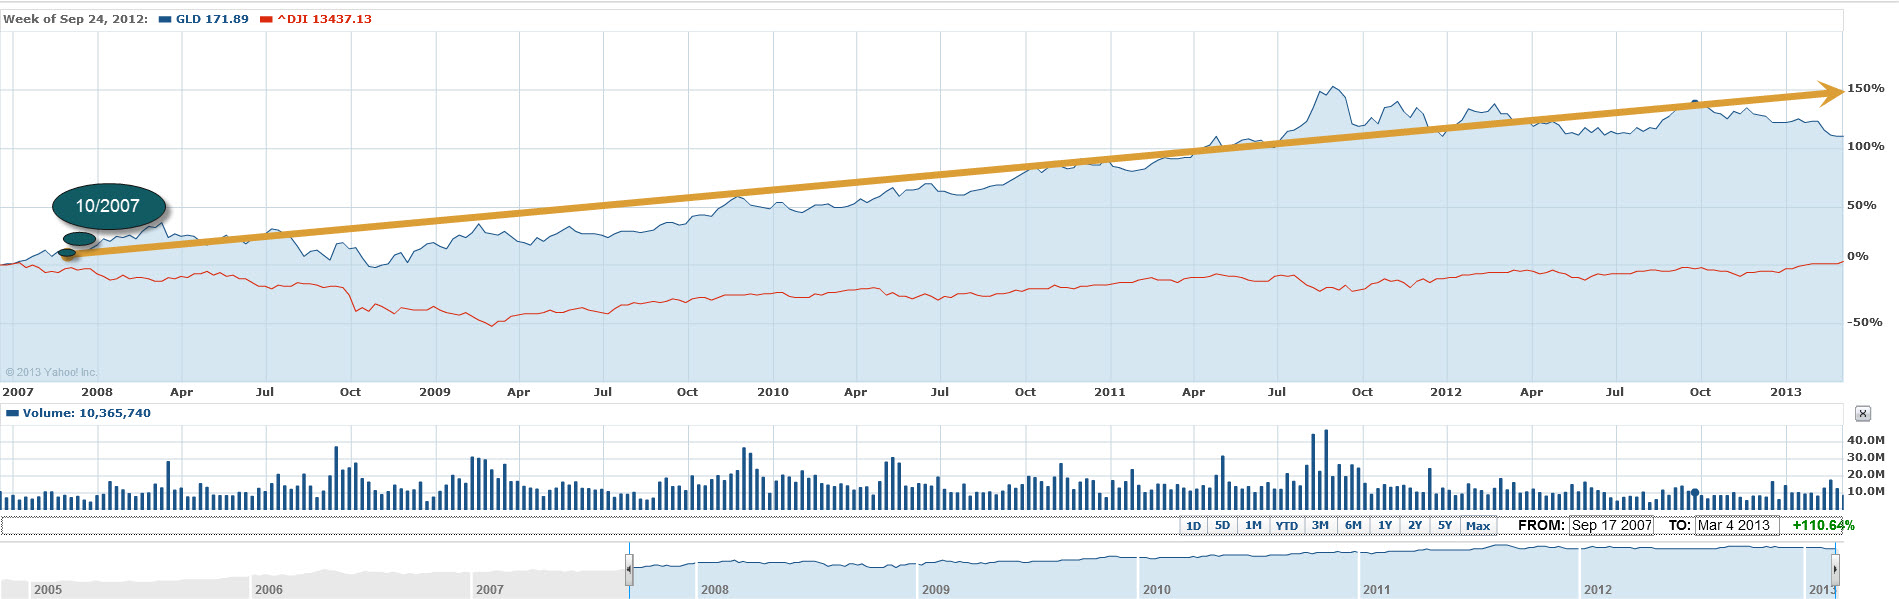This screenshot has width=1899, height=599.
Task: Choose the 3M range button
Action: click(x=1320, y=525)
